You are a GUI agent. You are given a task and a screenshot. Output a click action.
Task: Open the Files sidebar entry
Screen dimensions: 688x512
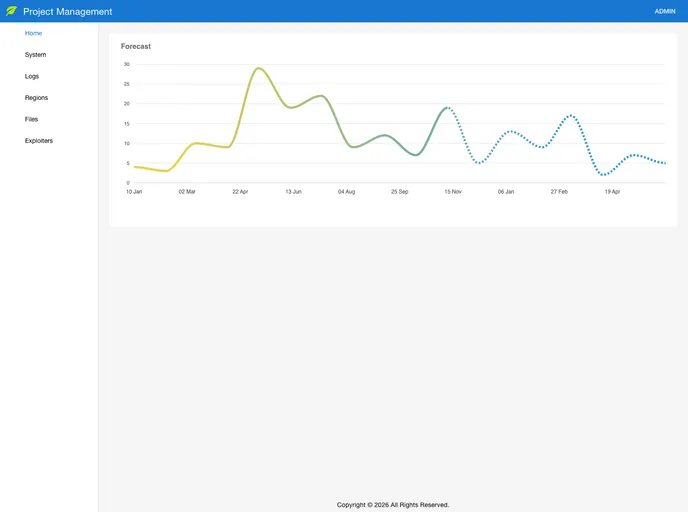(31, 119)
